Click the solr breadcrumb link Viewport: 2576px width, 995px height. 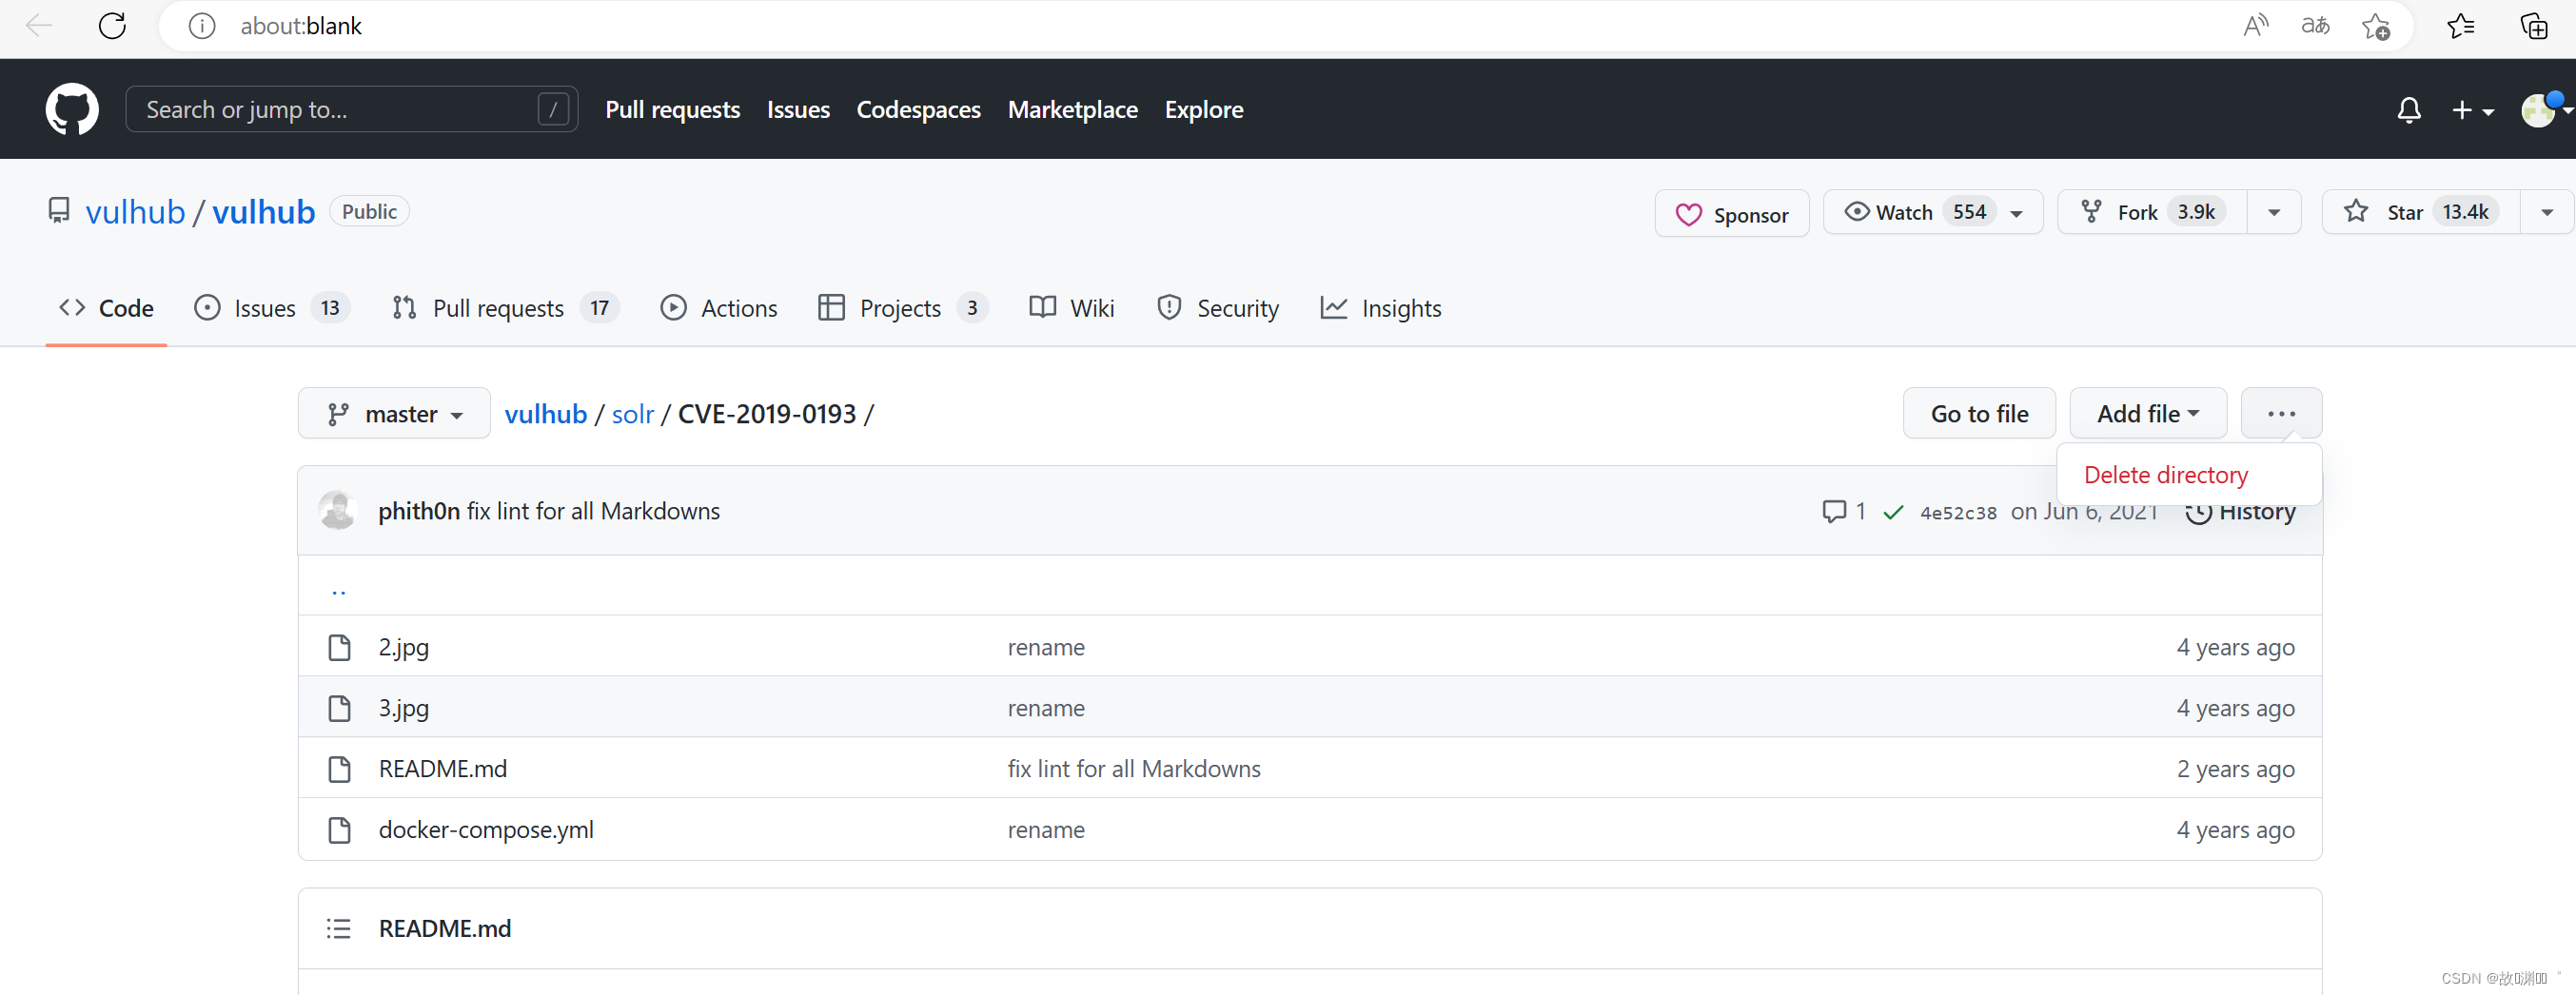point(632,414)
